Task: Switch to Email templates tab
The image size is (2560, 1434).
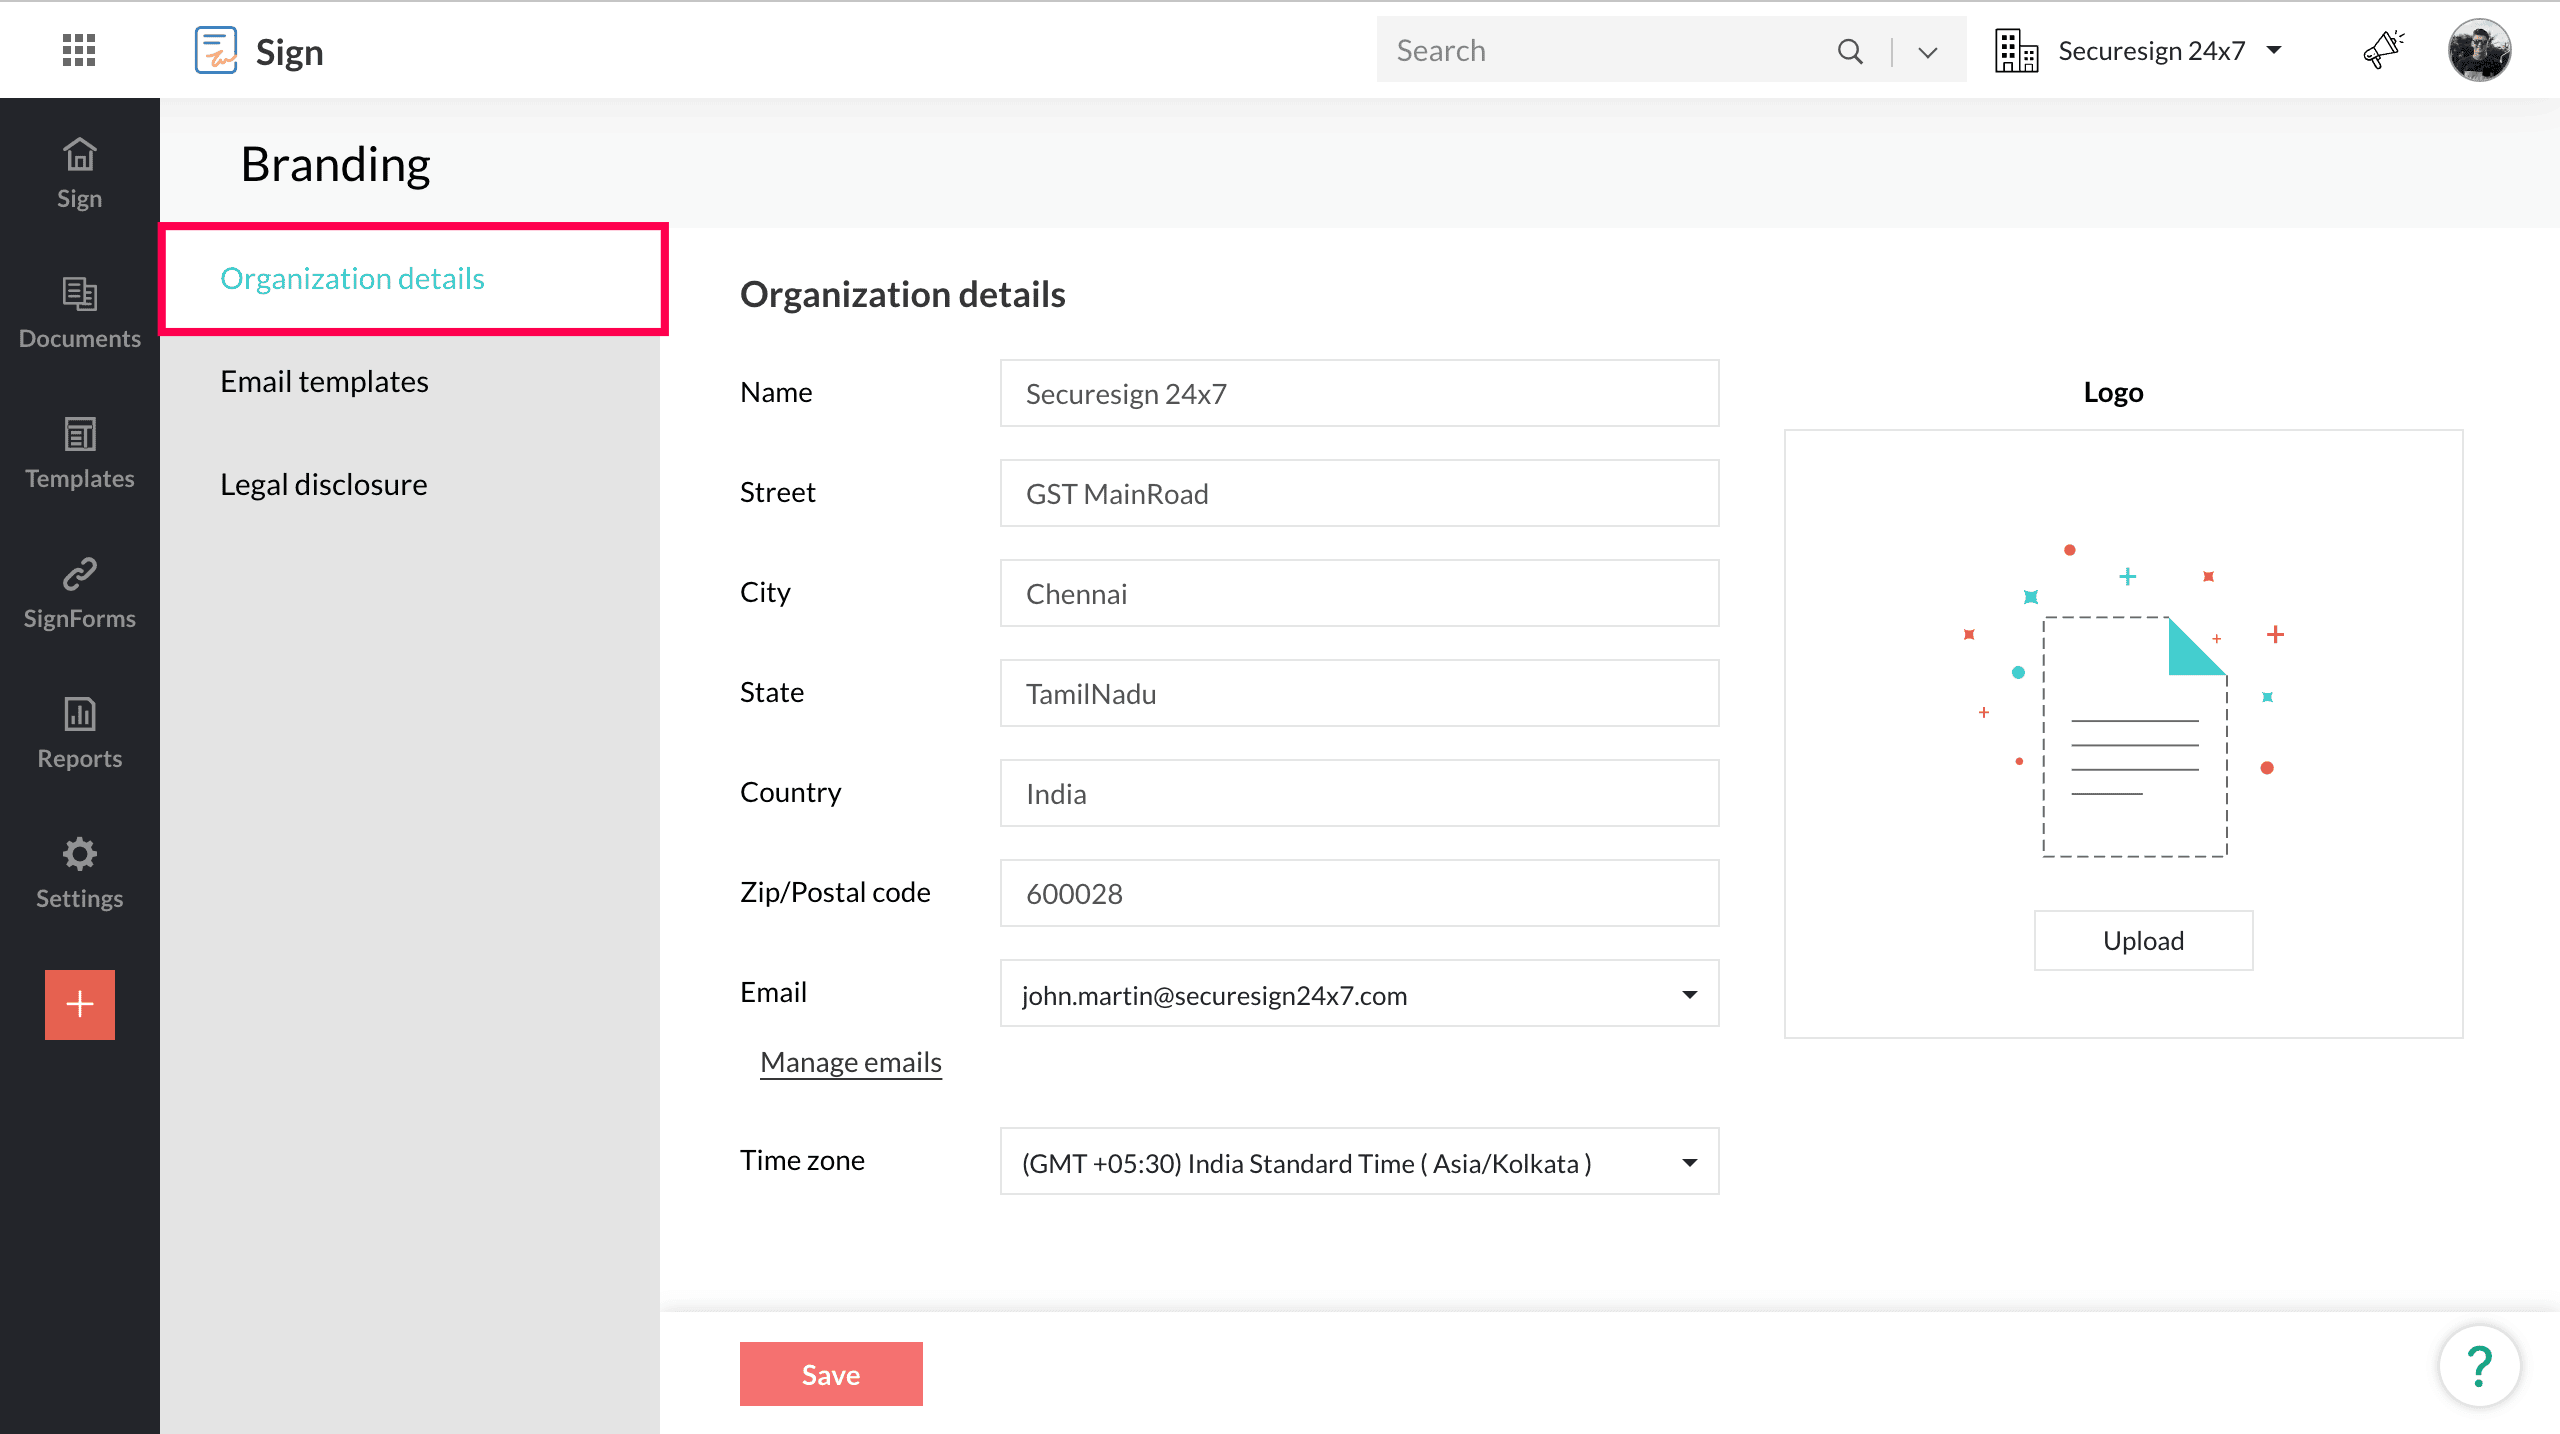Action: [324, 381]
